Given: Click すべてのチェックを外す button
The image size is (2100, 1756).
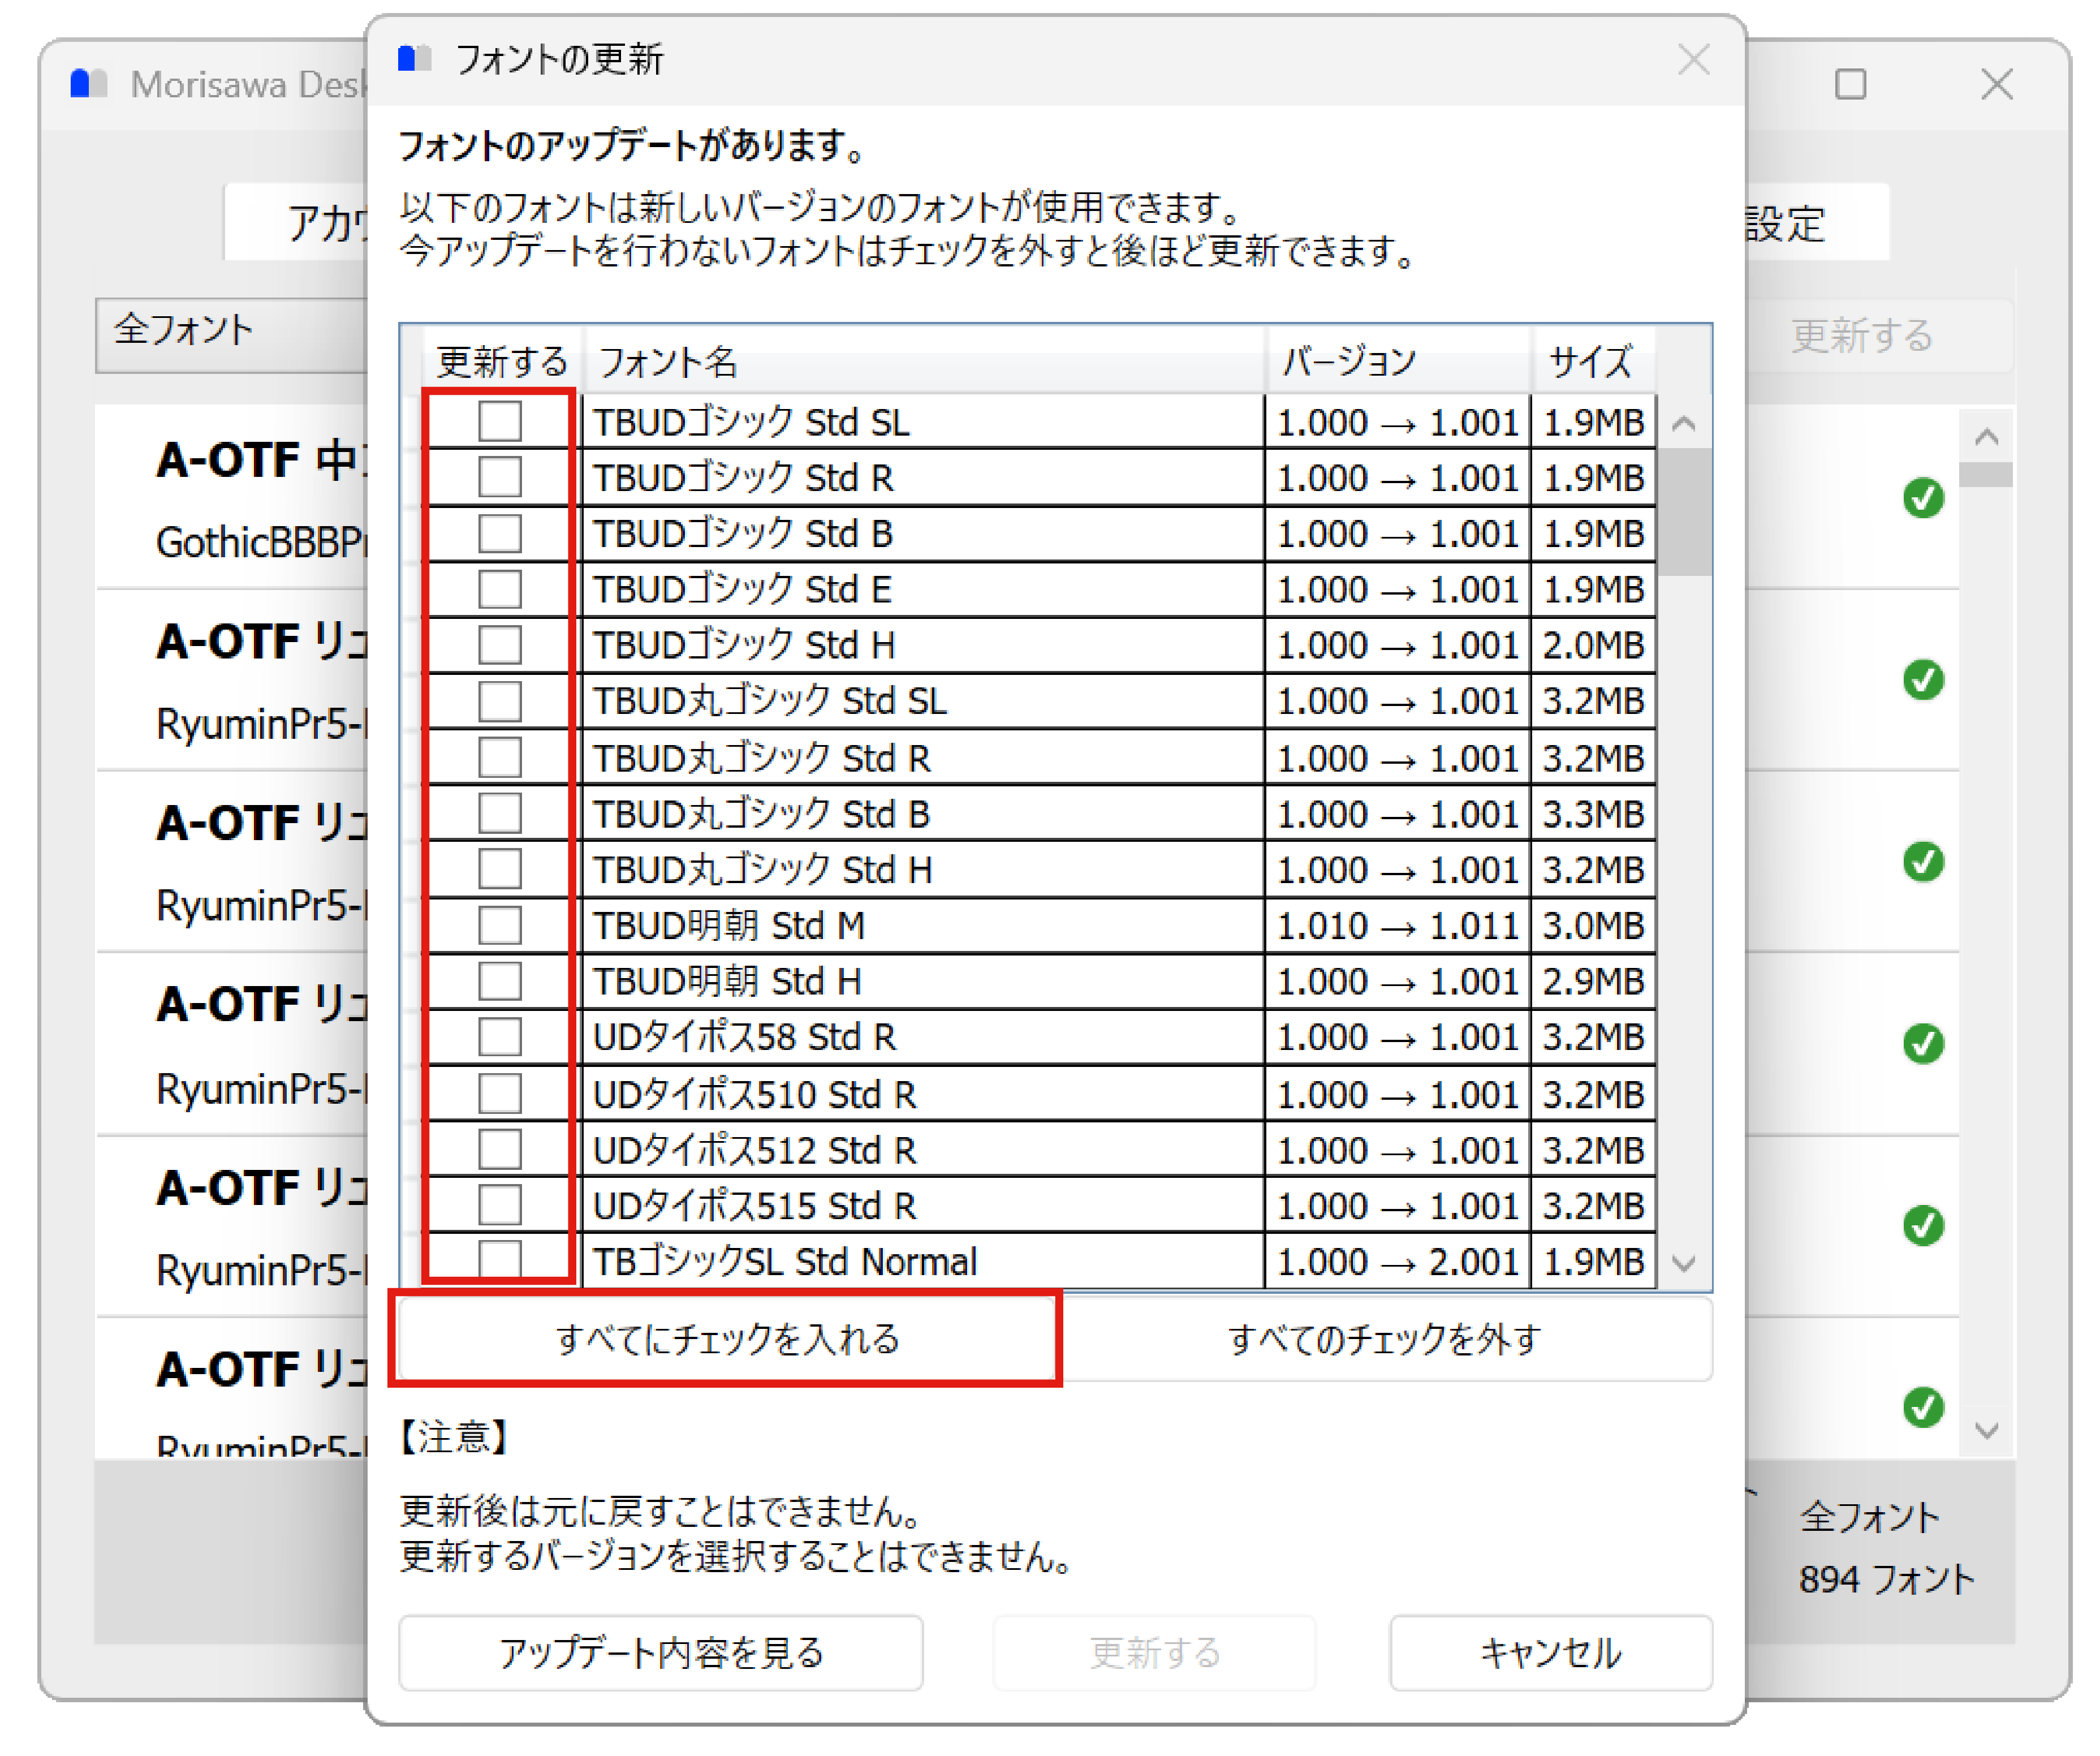Looking at the screenshot, I should pyautogui.click(x=1386, y=1340).
